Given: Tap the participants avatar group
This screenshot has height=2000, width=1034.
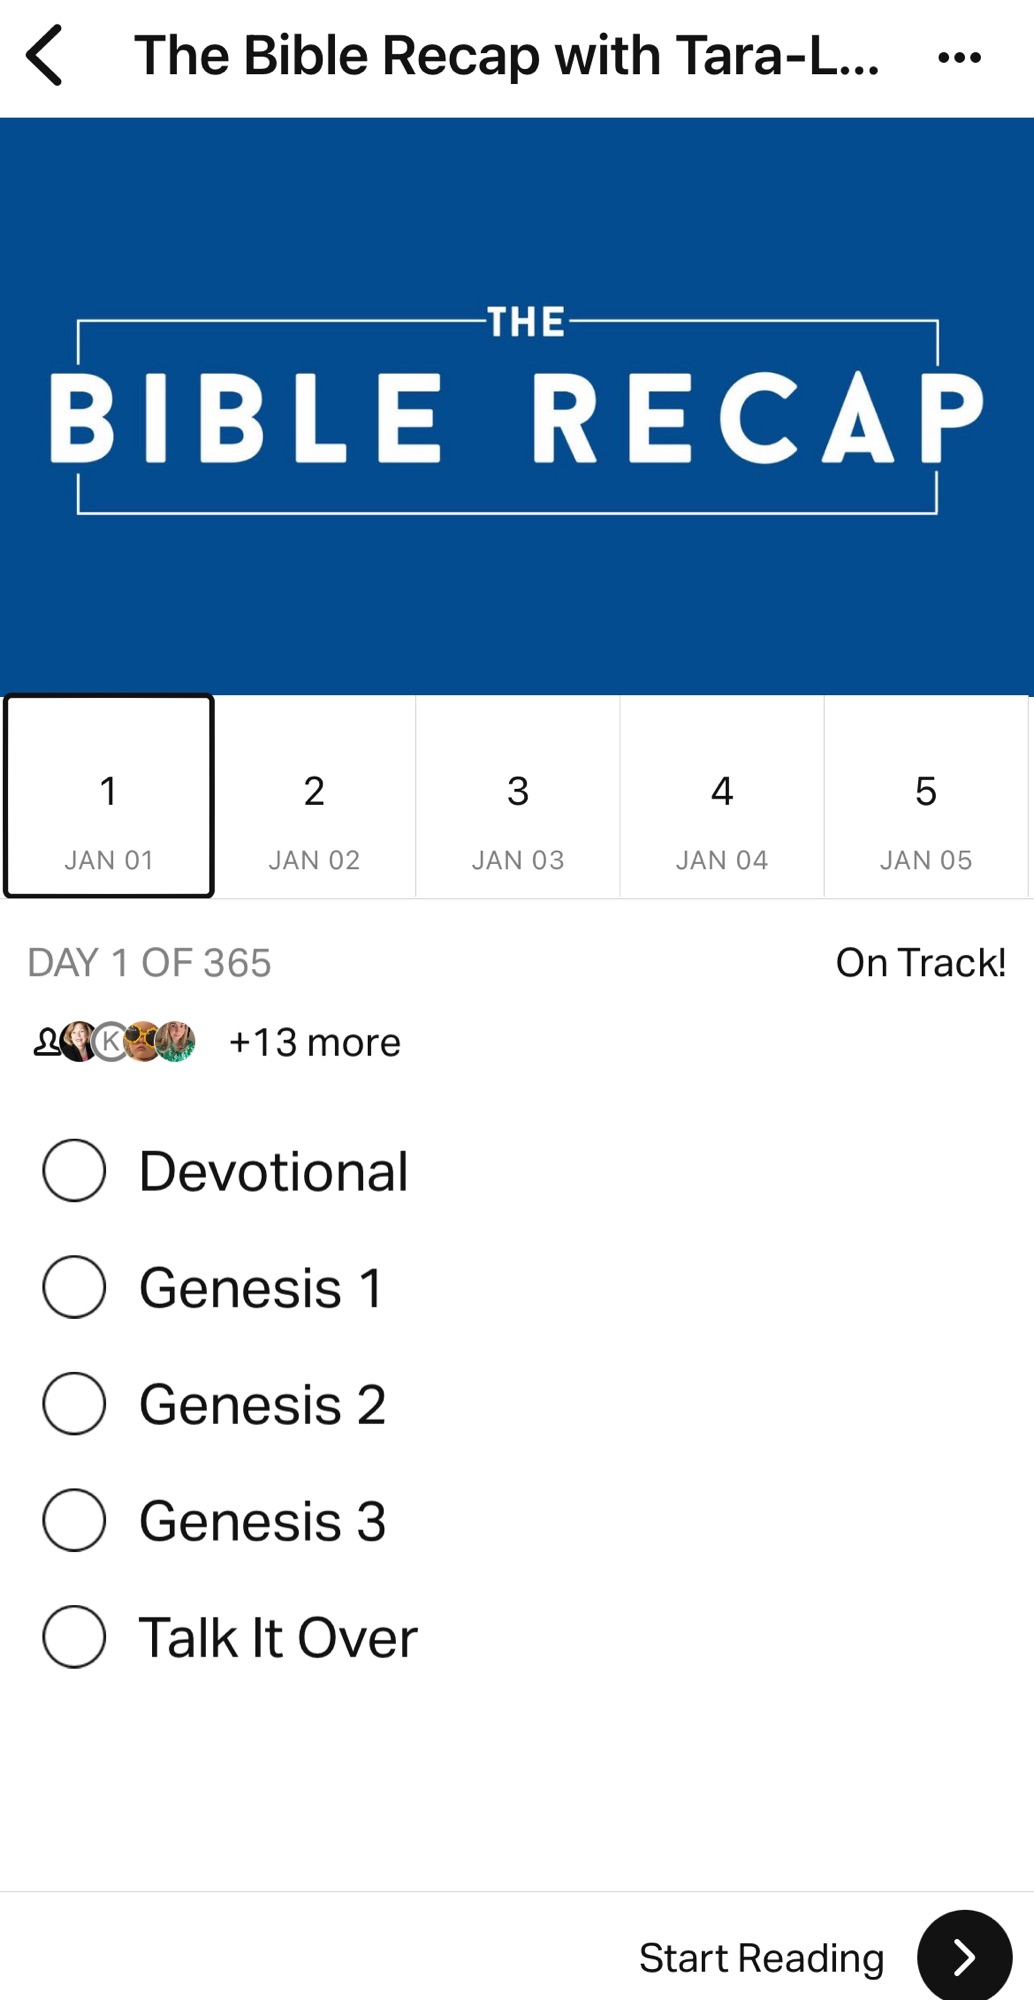Looking at the screenshot, I should 115,1042.
